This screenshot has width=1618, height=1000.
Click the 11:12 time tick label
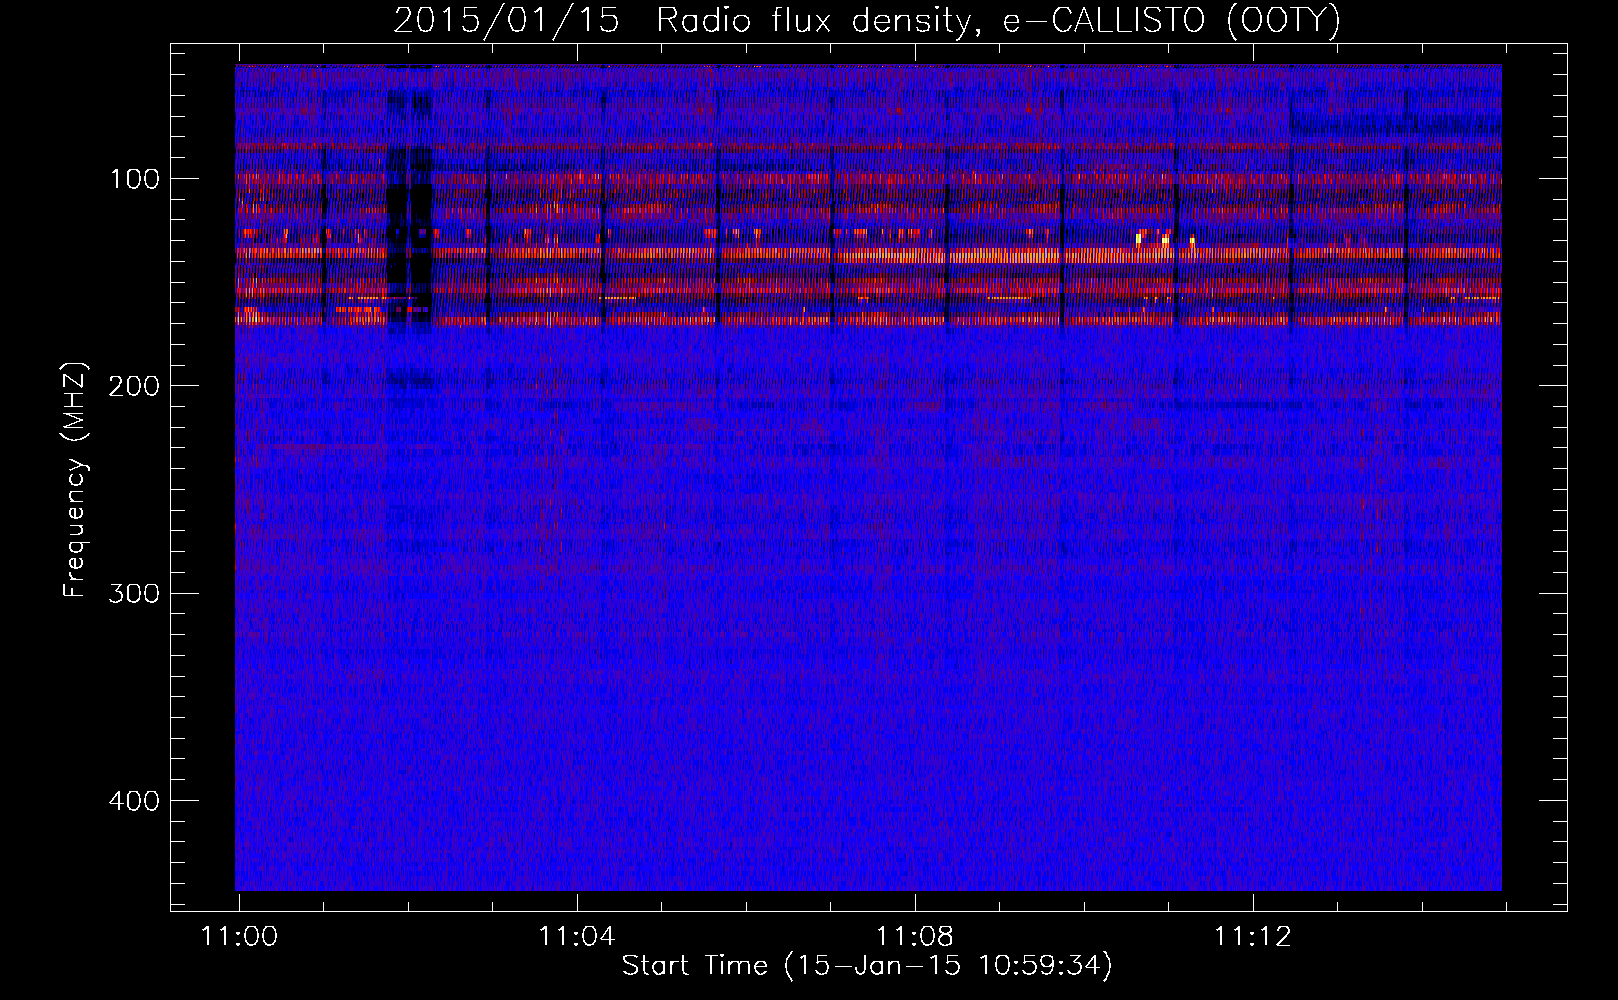pos(1253,937)
